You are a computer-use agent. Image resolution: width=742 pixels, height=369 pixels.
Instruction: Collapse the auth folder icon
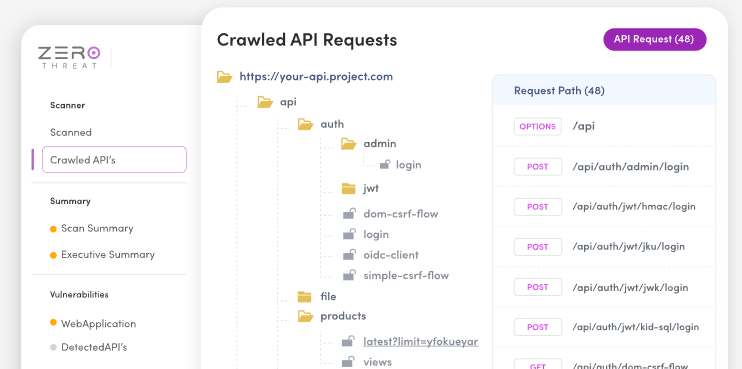coord(305,124)
